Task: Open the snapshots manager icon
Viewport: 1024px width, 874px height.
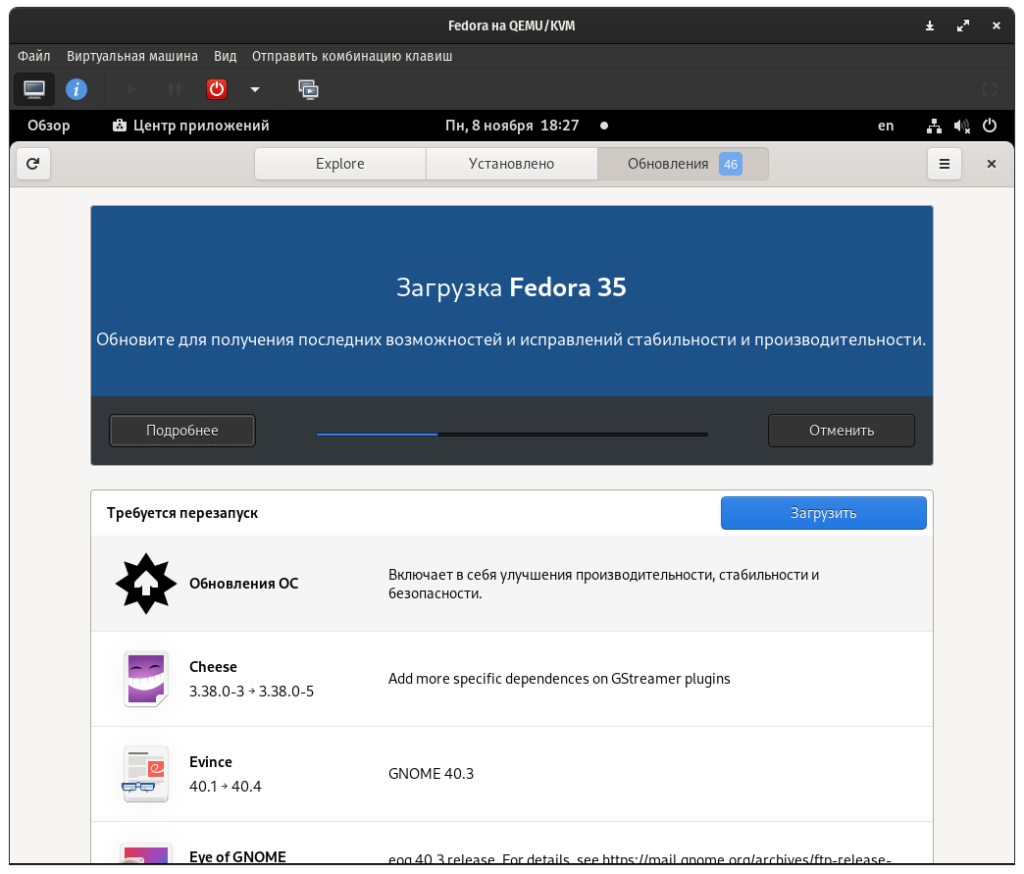Action: click(x=309, y=89)
